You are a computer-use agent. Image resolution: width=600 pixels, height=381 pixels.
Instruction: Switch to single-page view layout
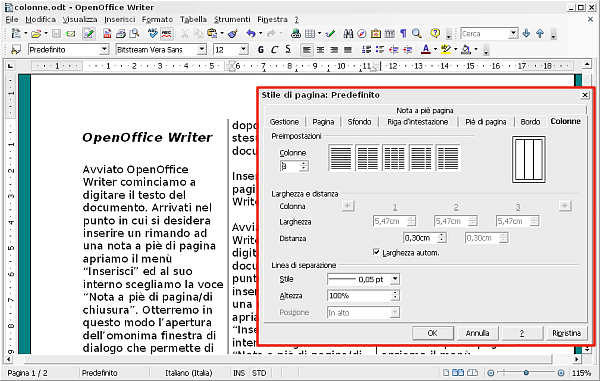[446, 373]
